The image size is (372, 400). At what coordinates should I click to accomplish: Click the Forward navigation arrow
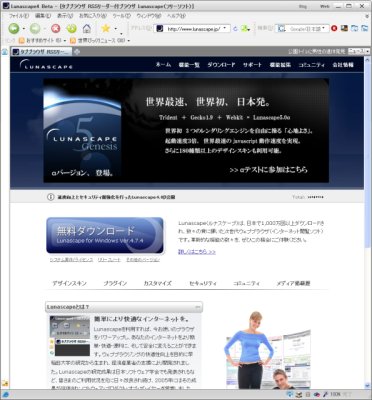pyautogui.click(x=35, y=29)
